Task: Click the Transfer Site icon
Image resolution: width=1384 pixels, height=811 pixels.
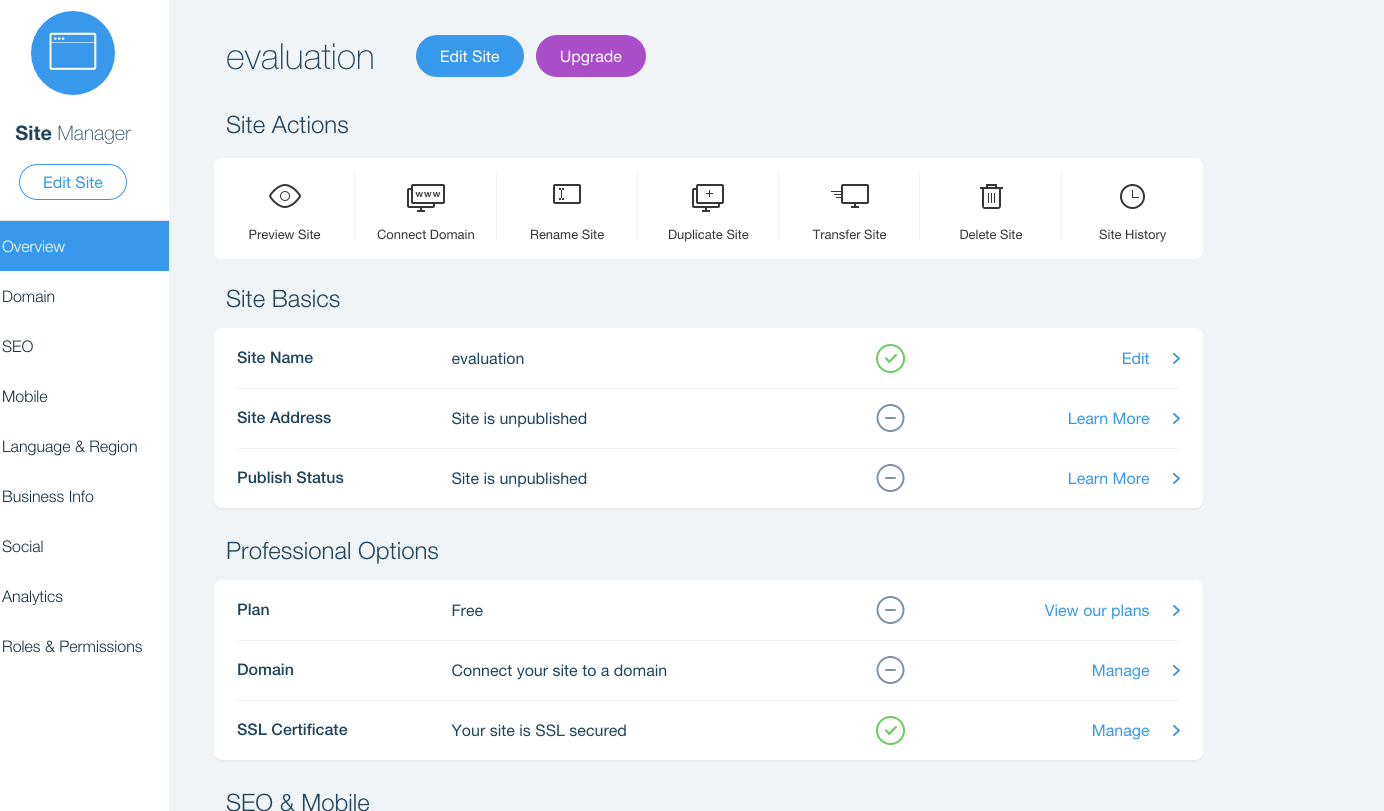Action: coord(850,196)
